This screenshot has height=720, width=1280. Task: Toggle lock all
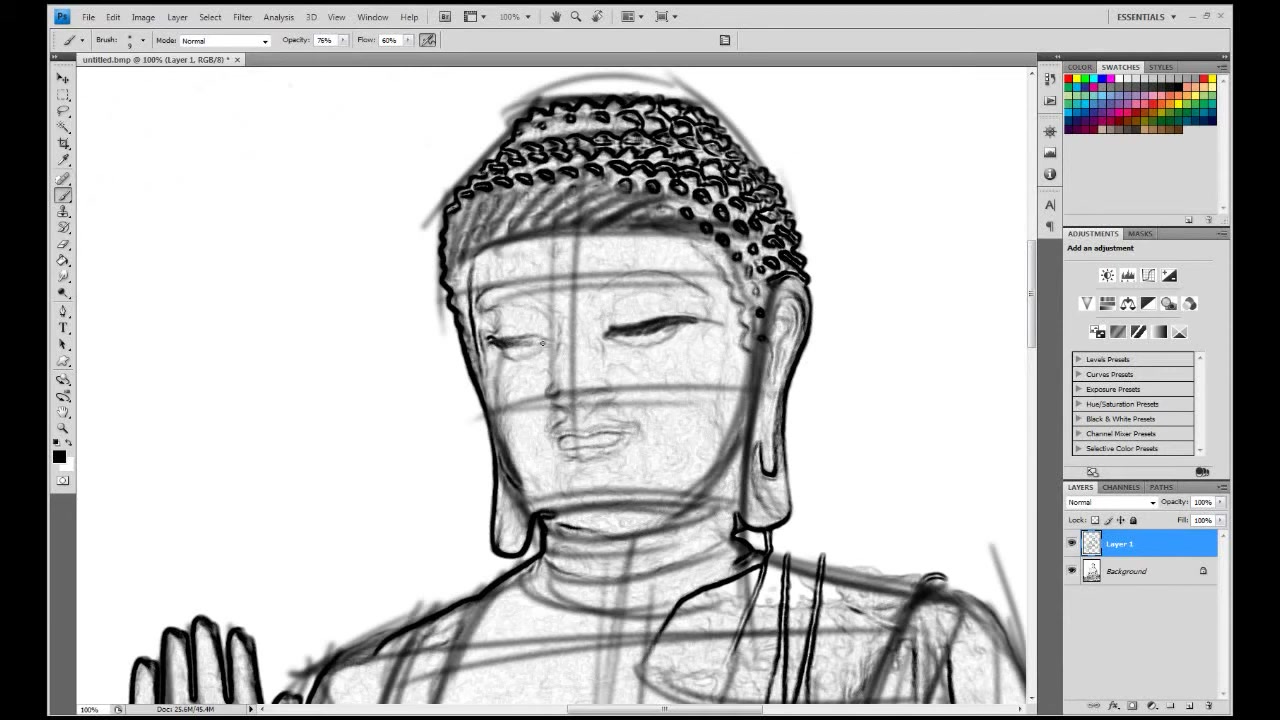pos(1133,520)
